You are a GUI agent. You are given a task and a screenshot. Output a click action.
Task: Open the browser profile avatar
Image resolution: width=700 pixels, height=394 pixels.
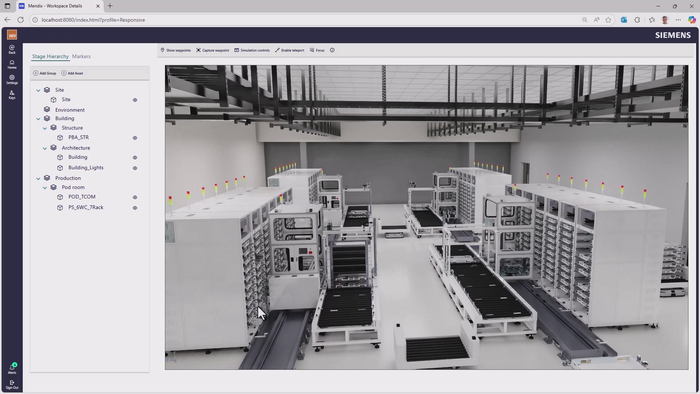665,20
